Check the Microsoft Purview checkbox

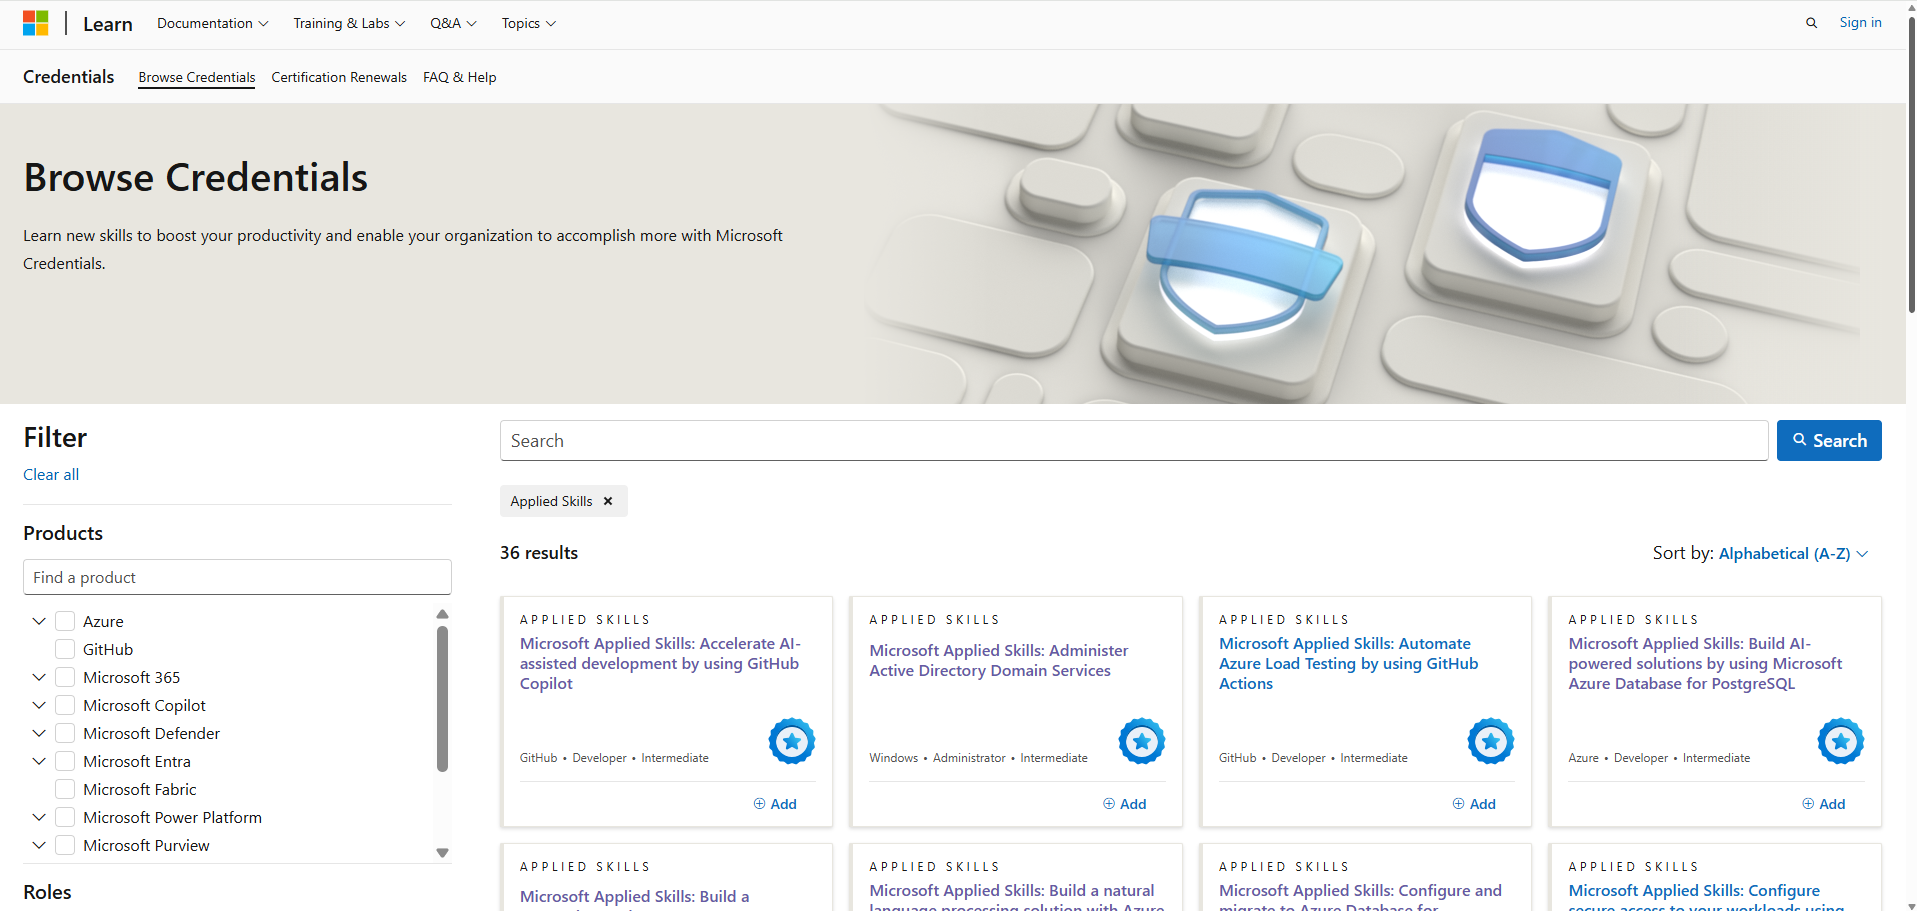point(65,845)
